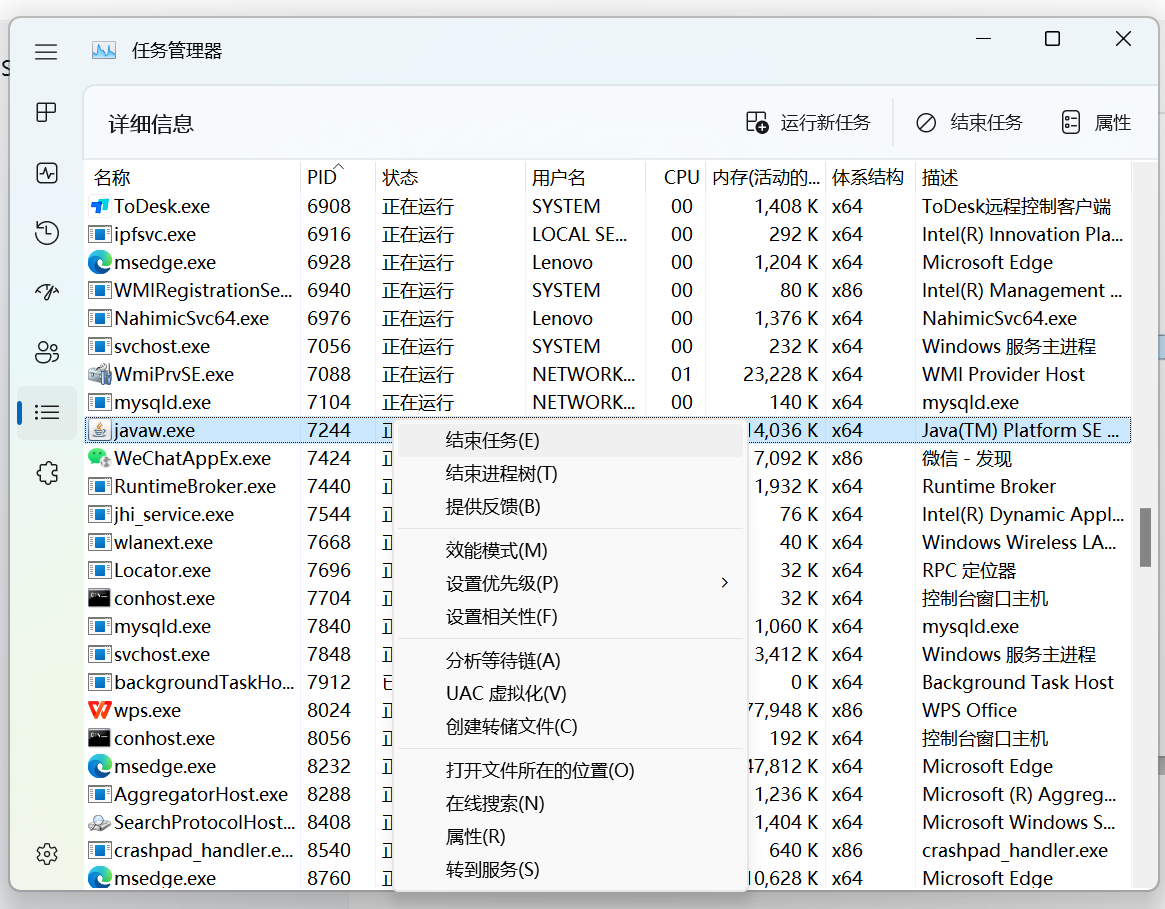Click the WeChatAppEx.exe WeChat icon
This screenshot has height=909, width=1165.
(x=100, y=458)
